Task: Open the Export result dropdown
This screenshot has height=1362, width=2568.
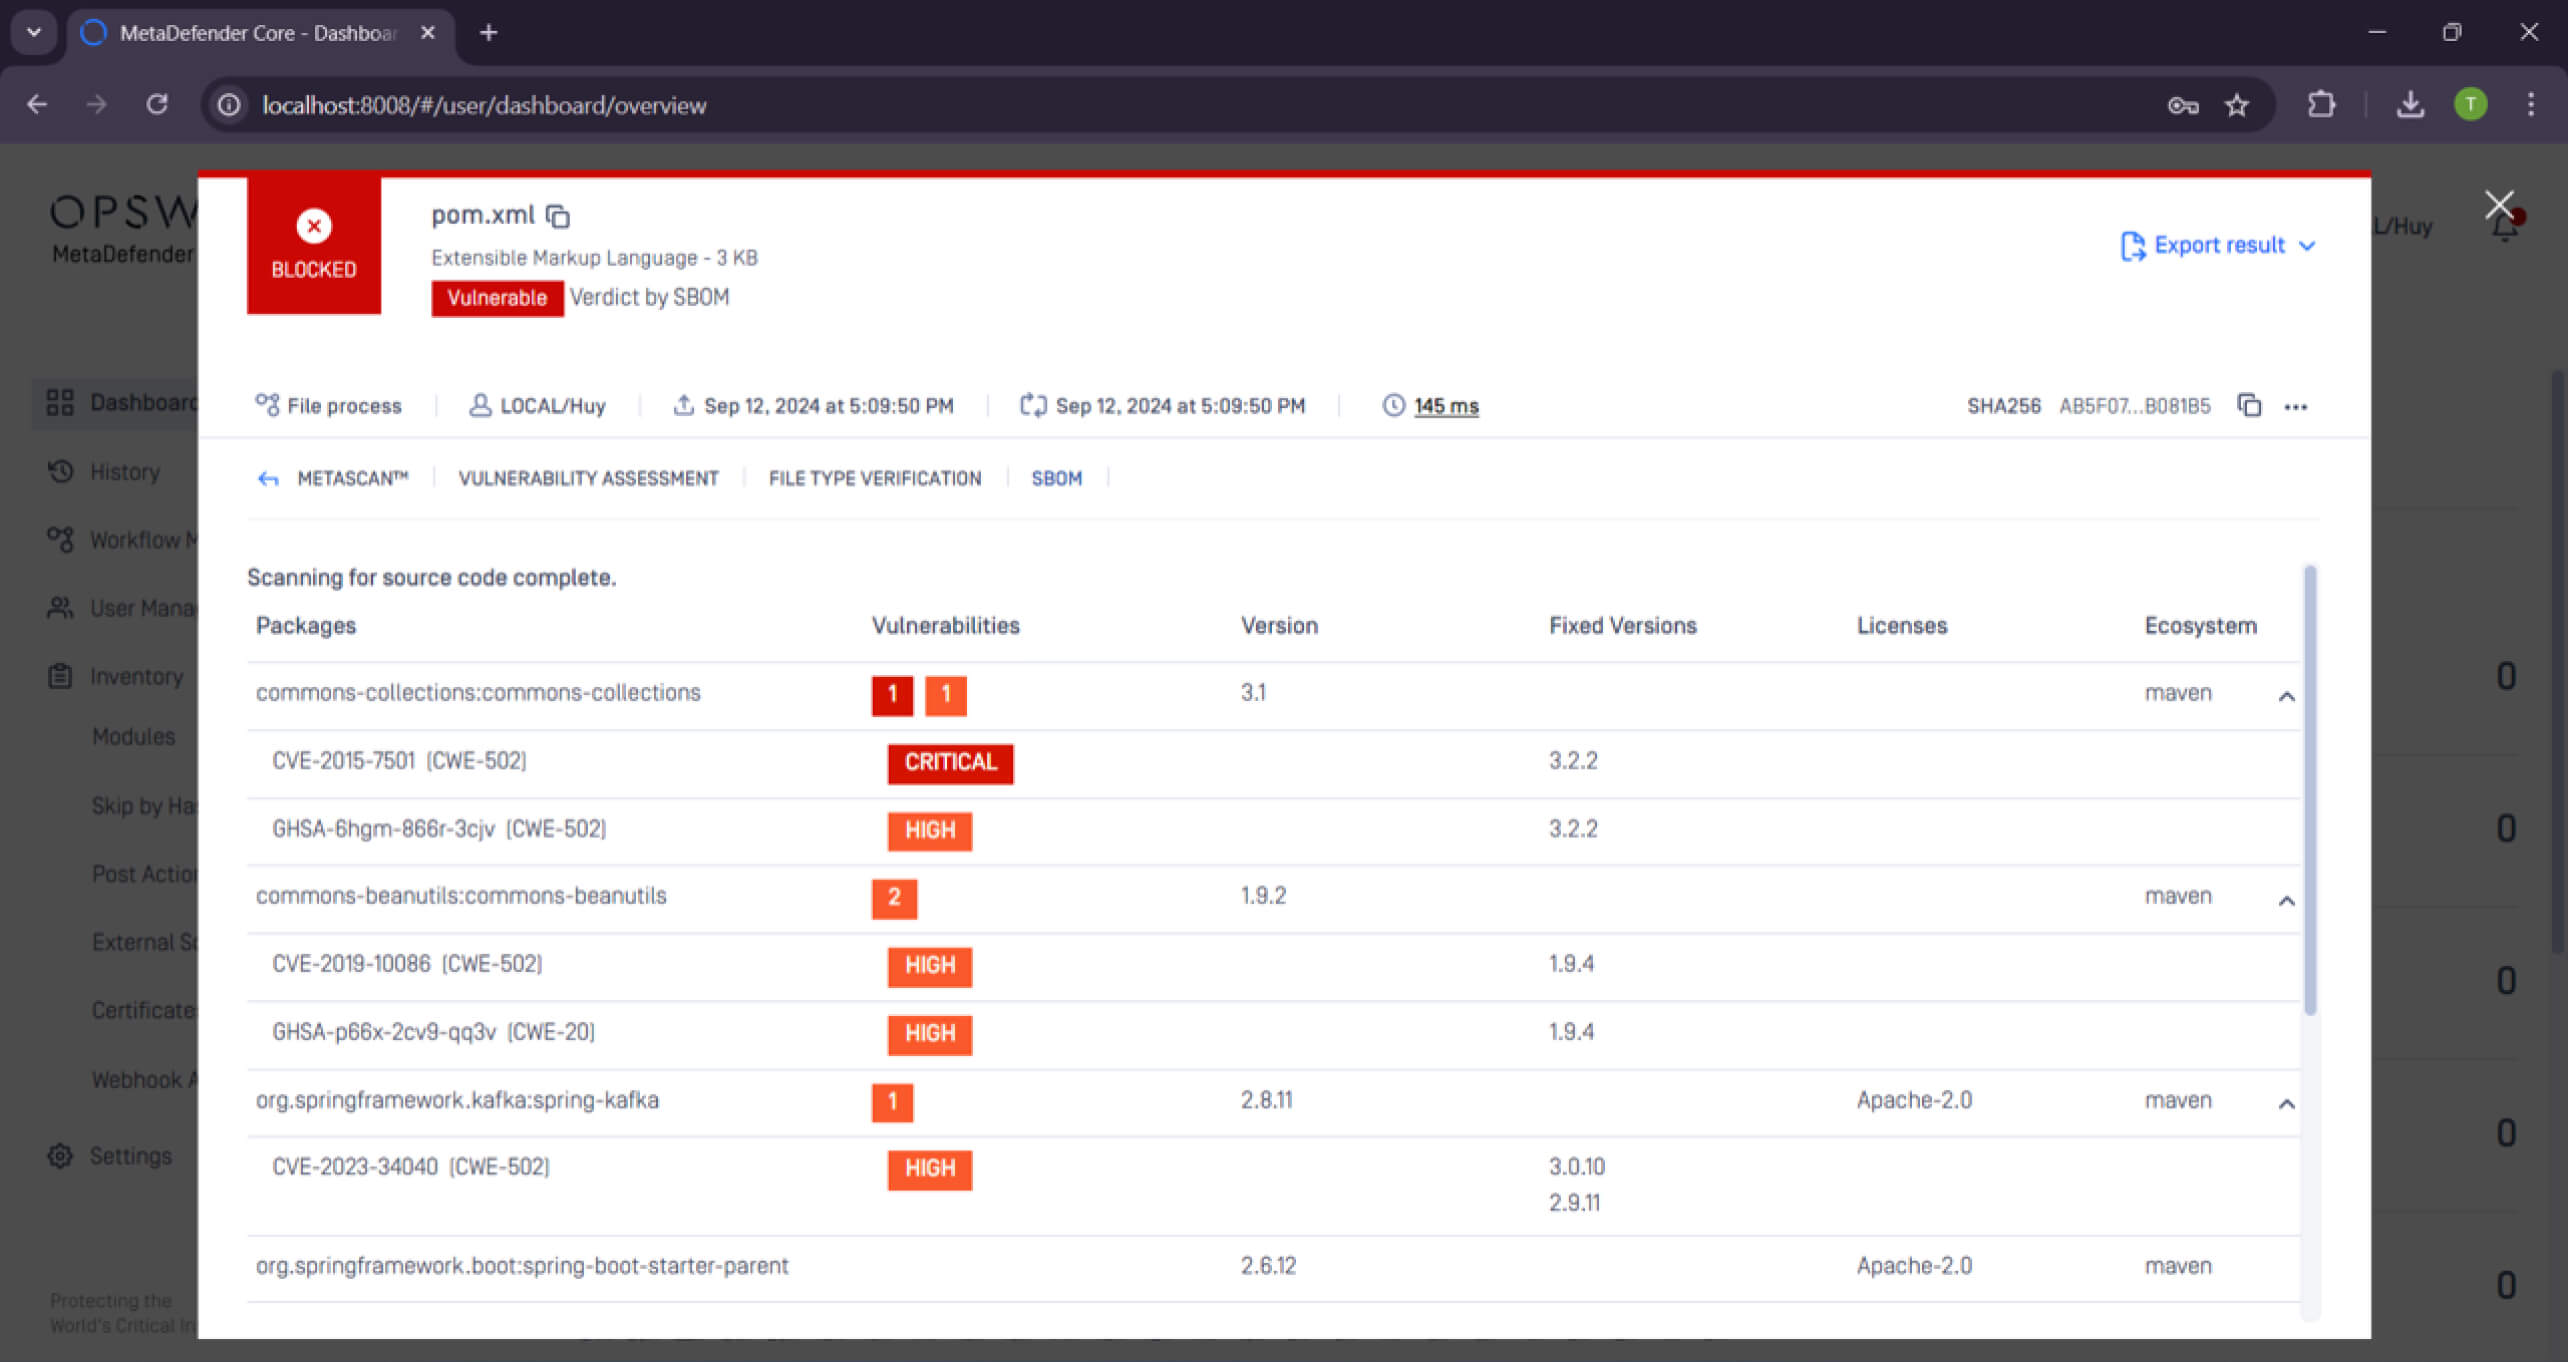Action: click(x=2217, y=245)
